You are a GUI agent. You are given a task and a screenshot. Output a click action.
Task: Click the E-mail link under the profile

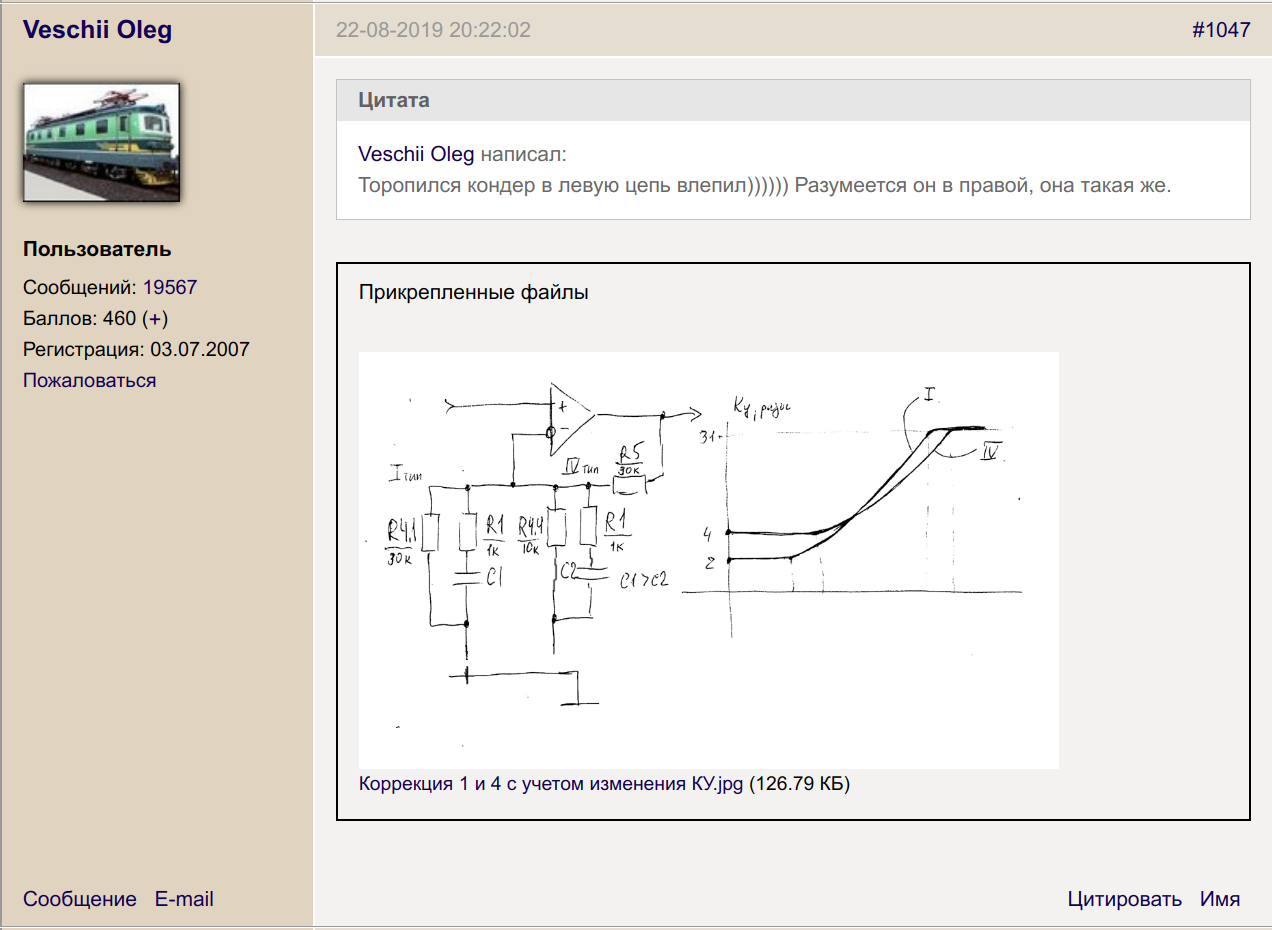(184, 899)
